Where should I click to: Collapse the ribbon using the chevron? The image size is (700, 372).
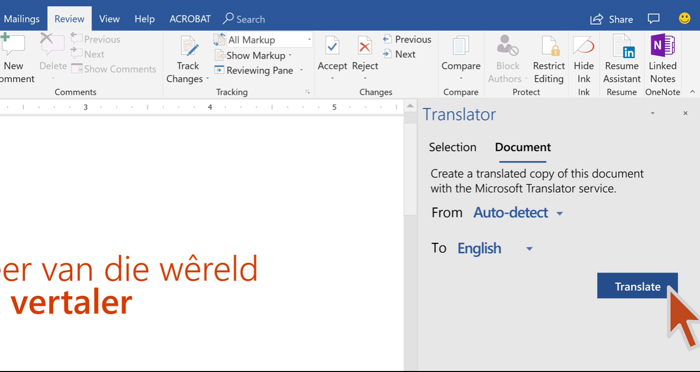(x=692, y=92)
